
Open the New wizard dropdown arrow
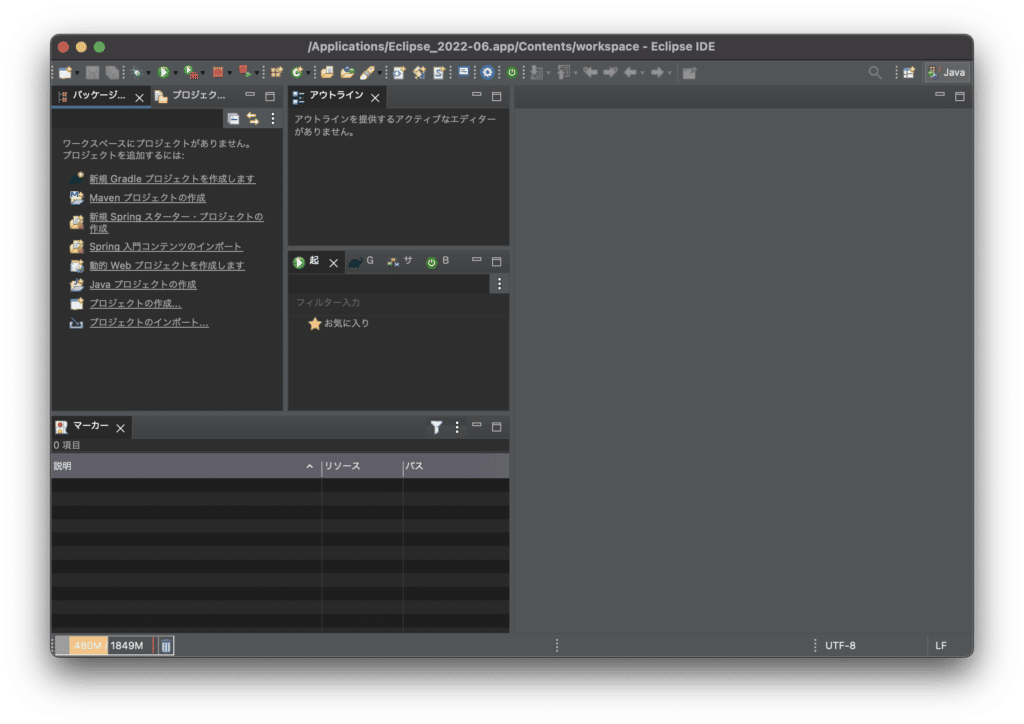coord(78,72)
